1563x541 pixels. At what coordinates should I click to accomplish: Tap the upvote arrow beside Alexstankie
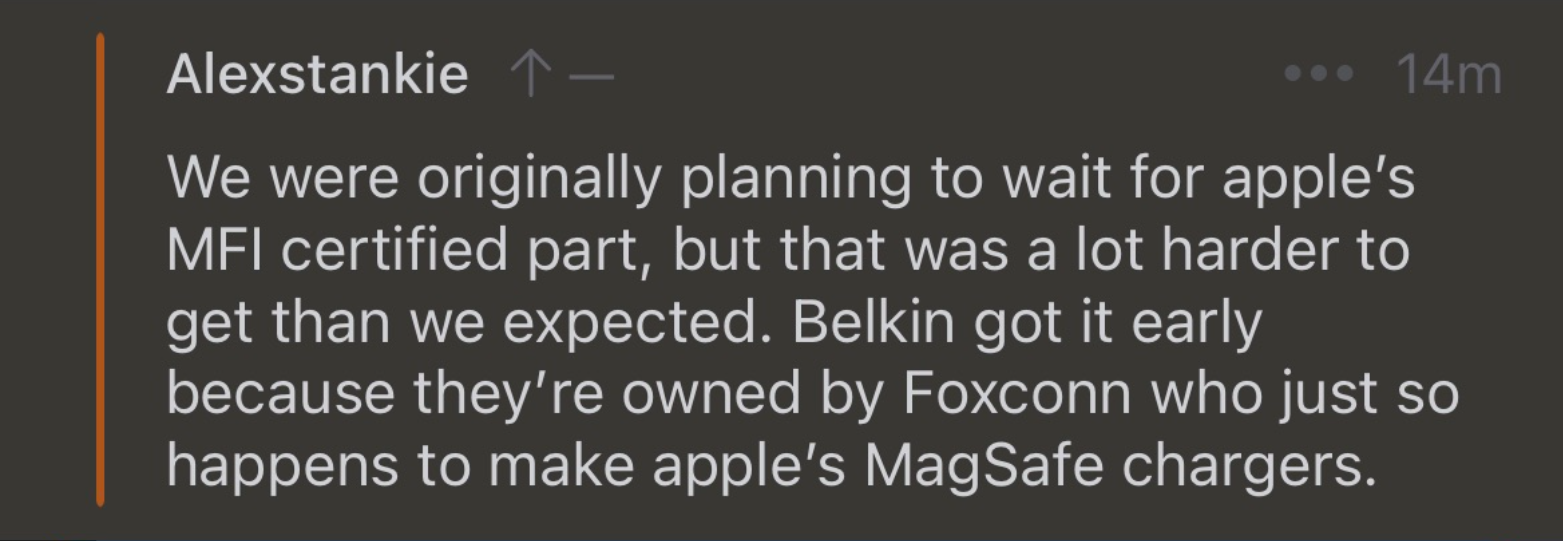pos(529,75)
